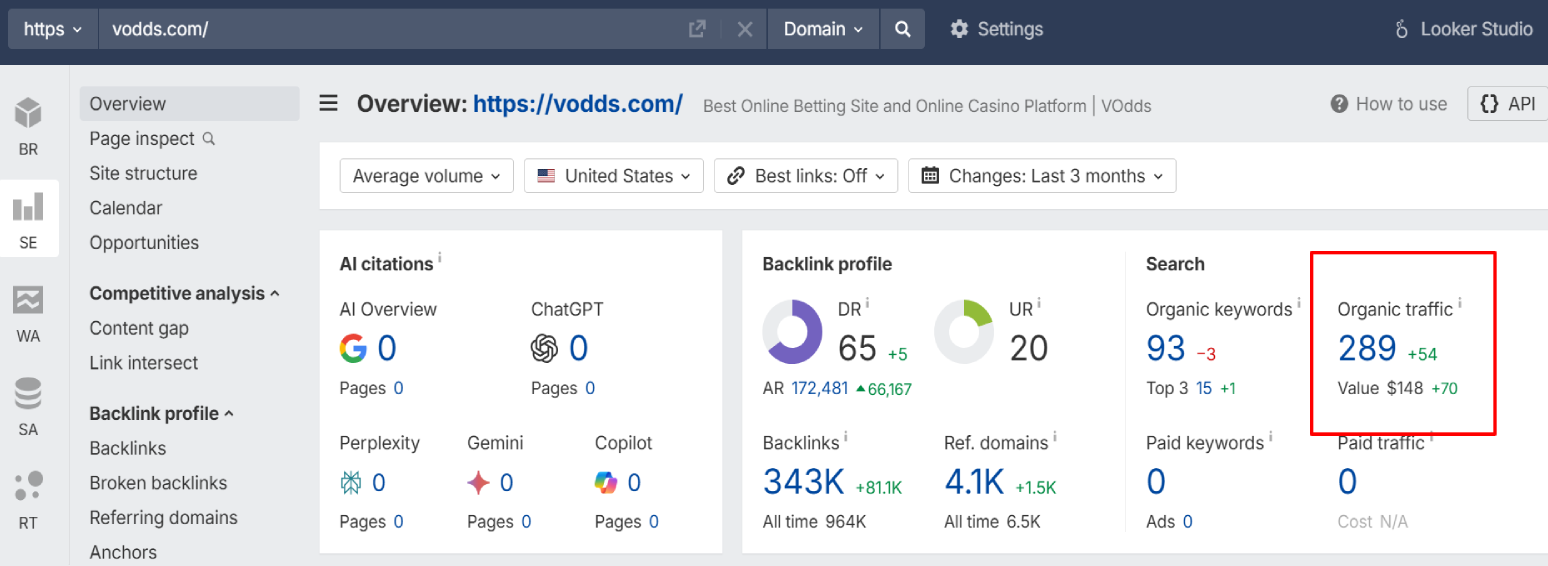Select Site structure in sidebar menu
This screenshot has height=566, width=1548.
[x=143, y=173]
